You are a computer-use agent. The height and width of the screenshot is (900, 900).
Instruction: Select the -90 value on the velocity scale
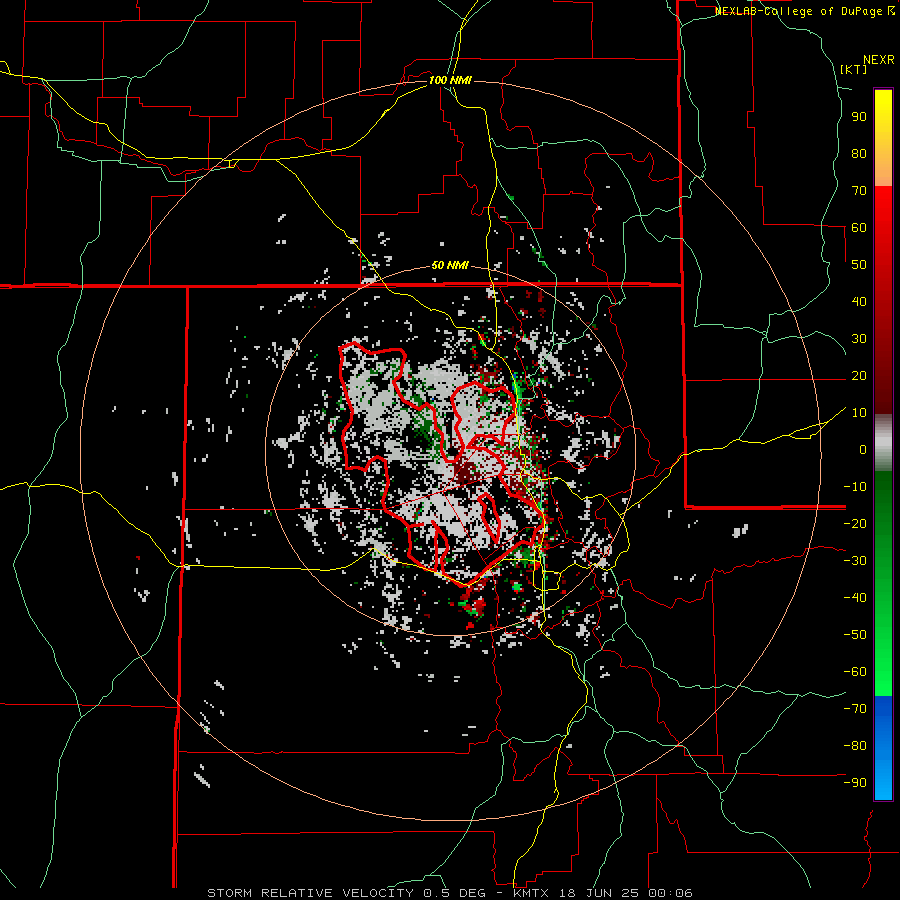855,783
